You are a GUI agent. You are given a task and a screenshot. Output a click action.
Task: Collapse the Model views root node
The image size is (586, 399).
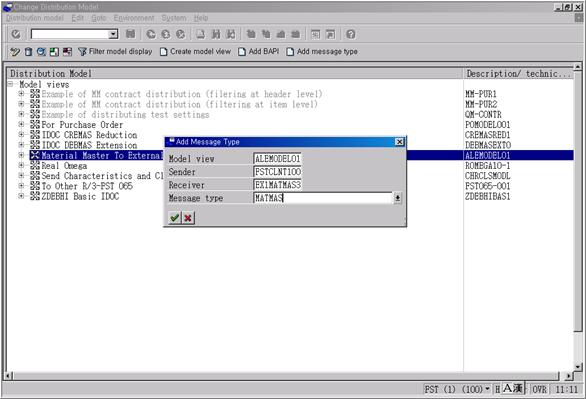click(x=11, y=84)
